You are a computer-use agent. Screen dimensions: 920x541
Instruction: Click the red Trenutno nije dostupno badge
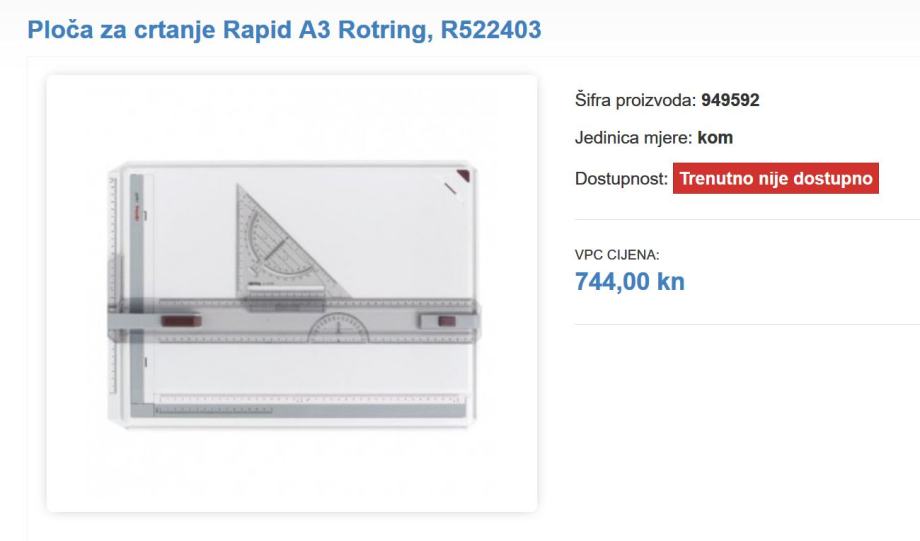pyautogui.click(x=776, y=178)
